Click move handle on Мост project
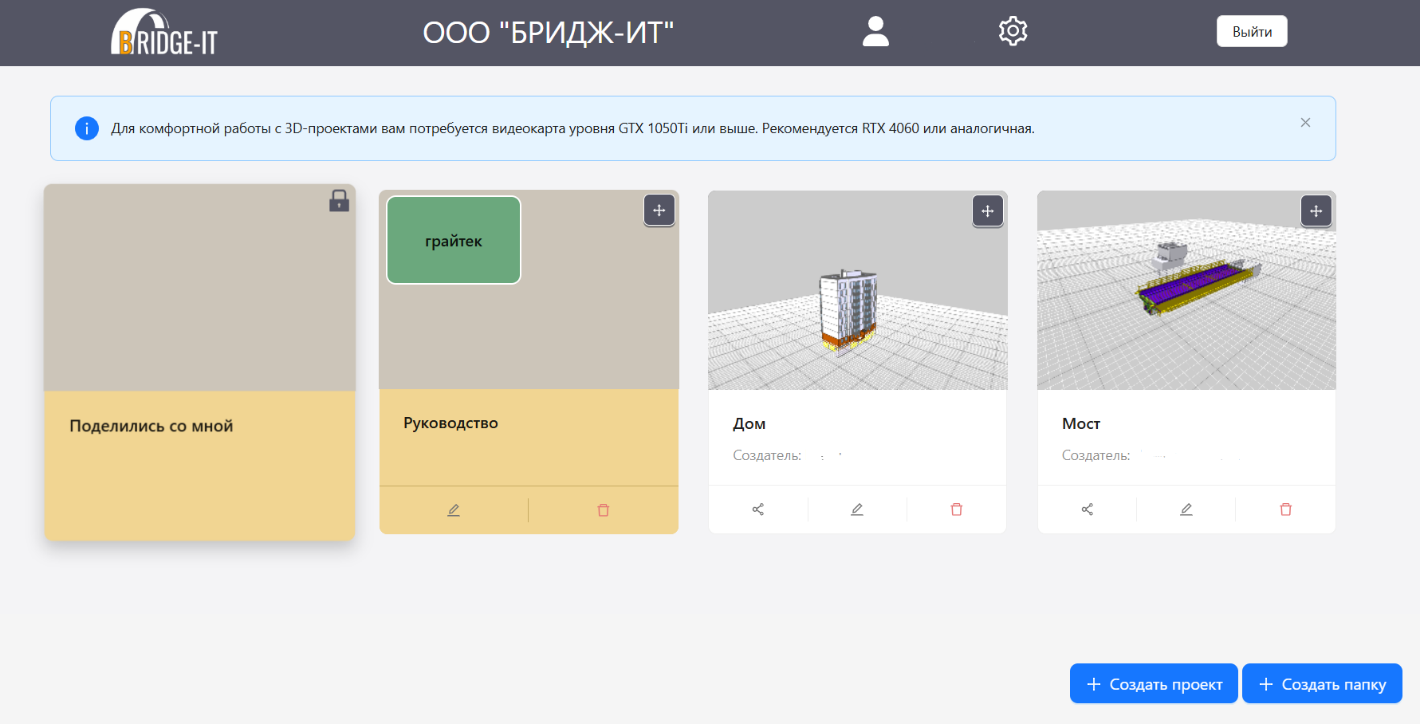The image size is (1420, 724). (x=1316, y=210)
